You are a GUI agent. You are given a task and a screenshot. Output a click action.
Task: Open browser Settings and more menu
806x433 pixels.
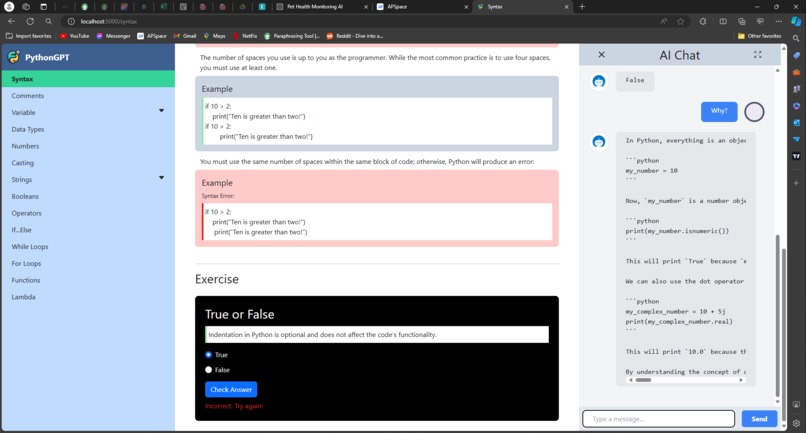click(x=779, y=21)
